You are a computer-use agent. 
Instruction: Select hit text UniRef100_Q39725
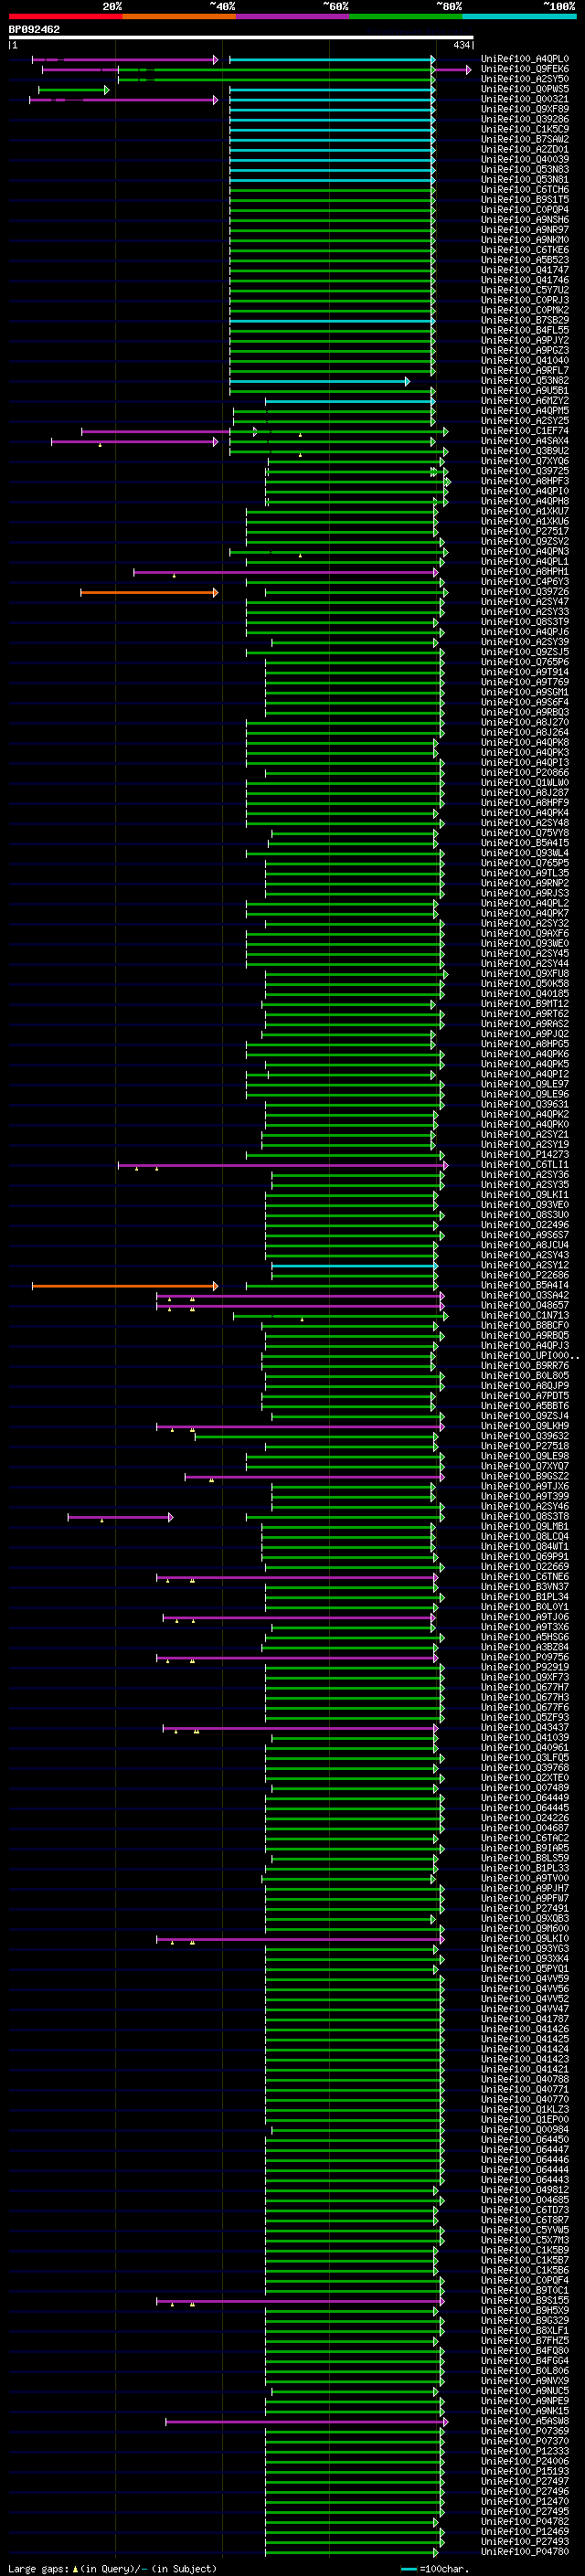tap(525, 471)
